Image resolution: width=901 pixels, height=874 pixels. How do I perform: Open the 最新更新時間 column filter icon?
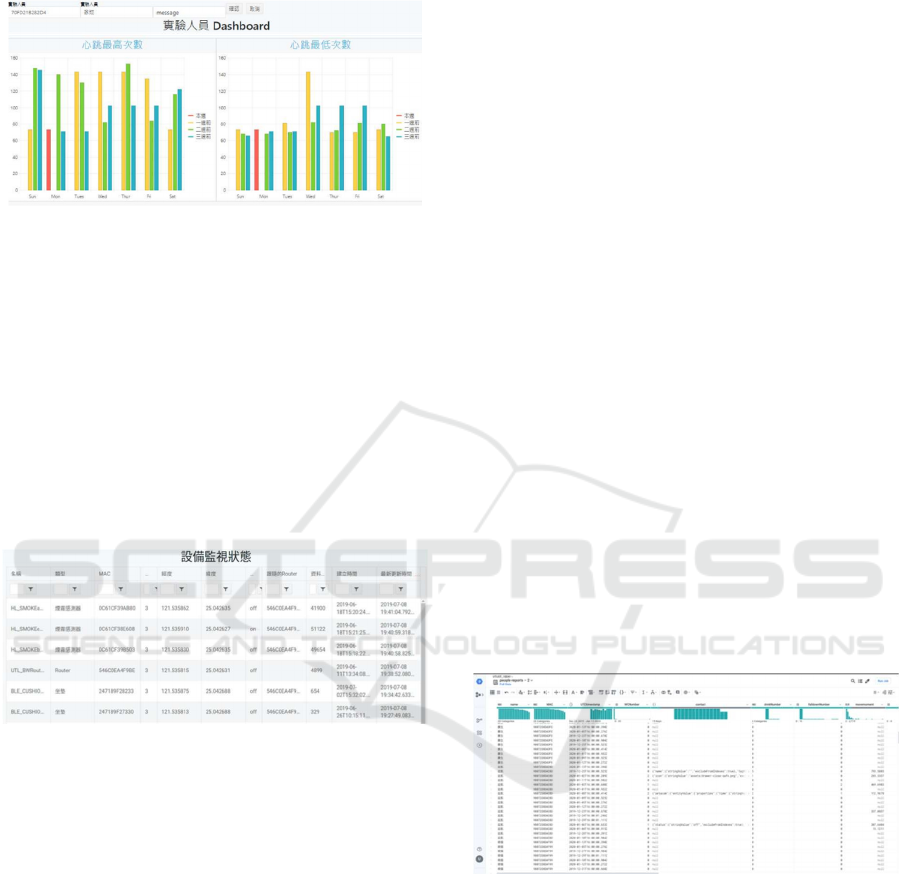coord(401,589)
